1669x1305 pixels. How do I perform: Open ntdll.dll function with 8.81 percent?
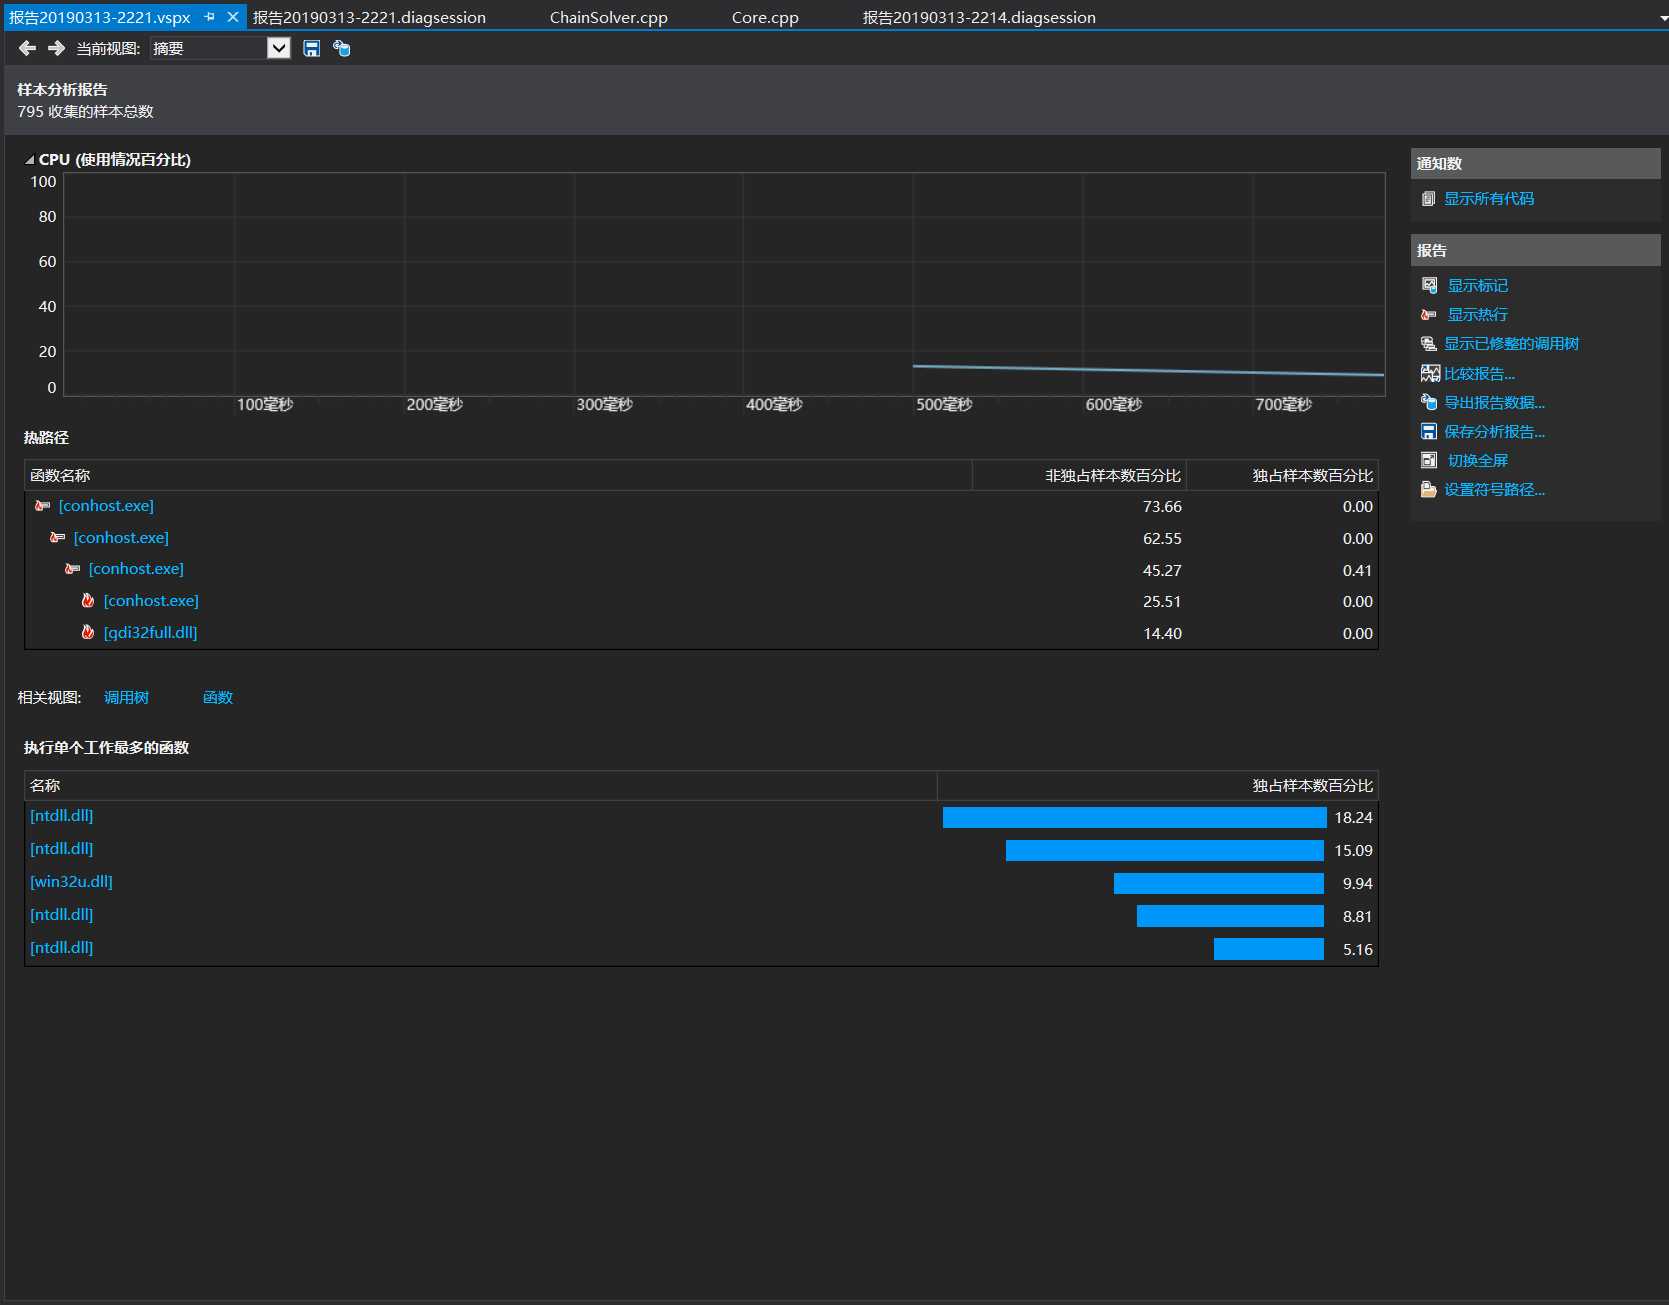(x=62, y=915)
